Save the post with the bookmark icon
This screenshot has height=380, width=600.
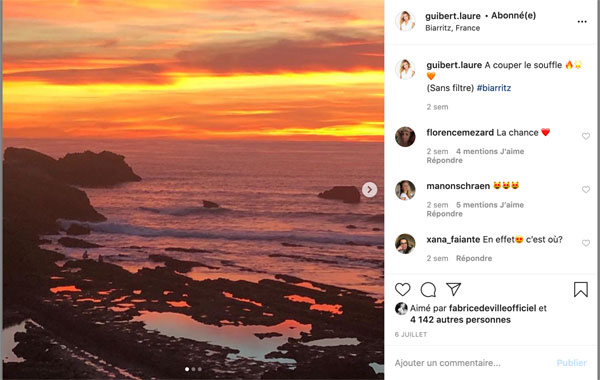coord(580,290)
